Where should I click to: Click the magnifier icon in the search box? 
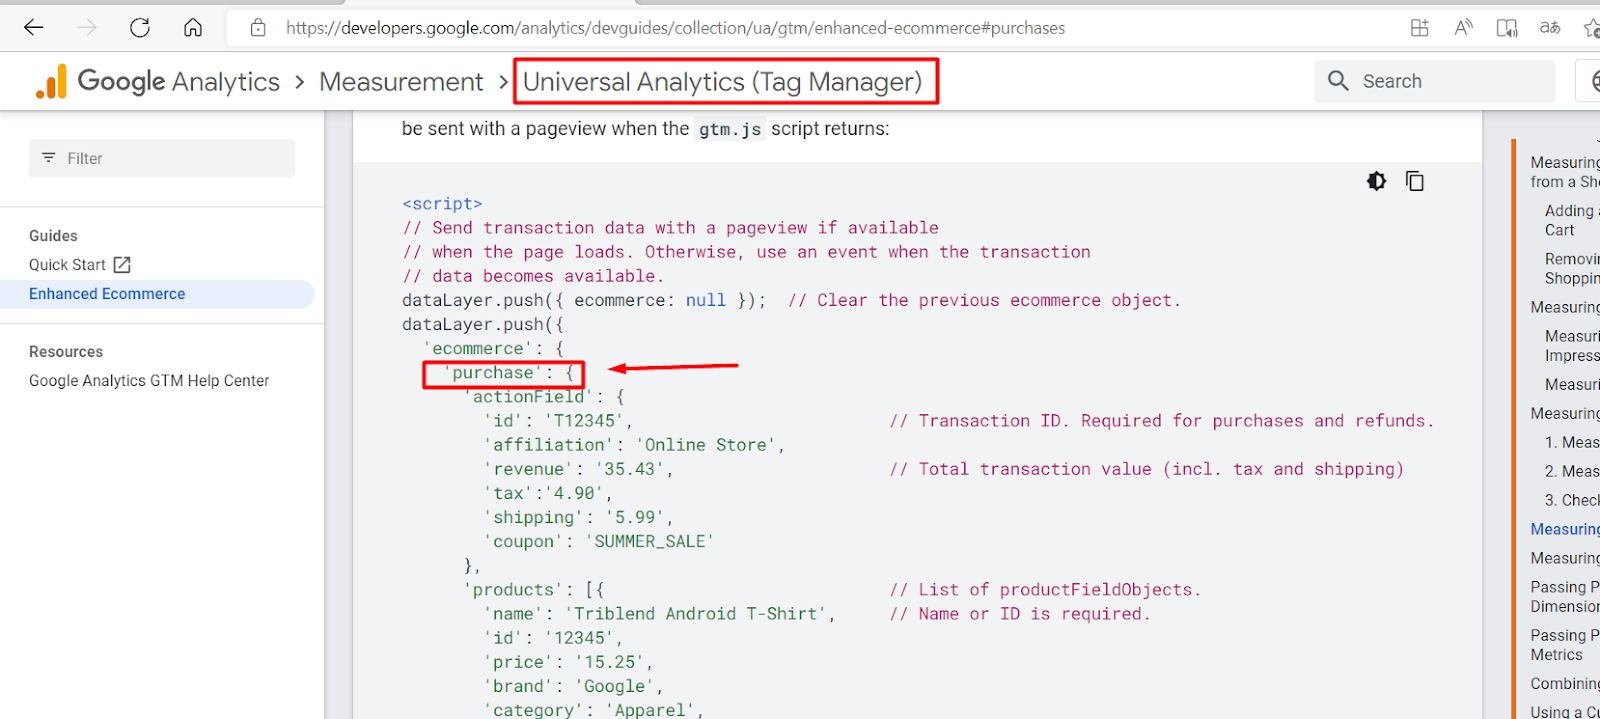click(1338, 81)
